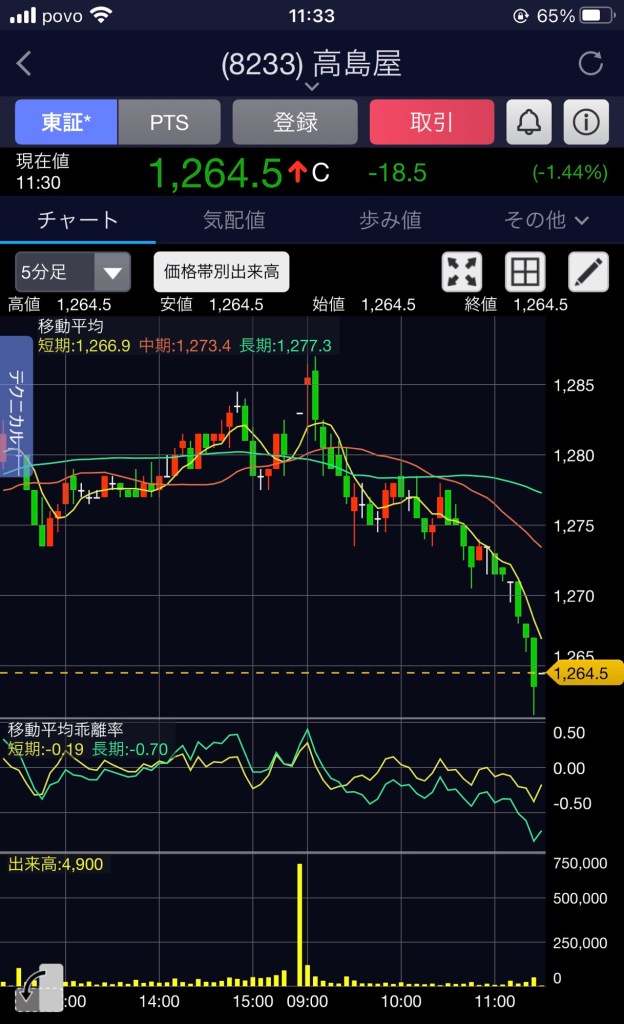Open the multi-chart grid layout
624x1024 pixels.
525,271
